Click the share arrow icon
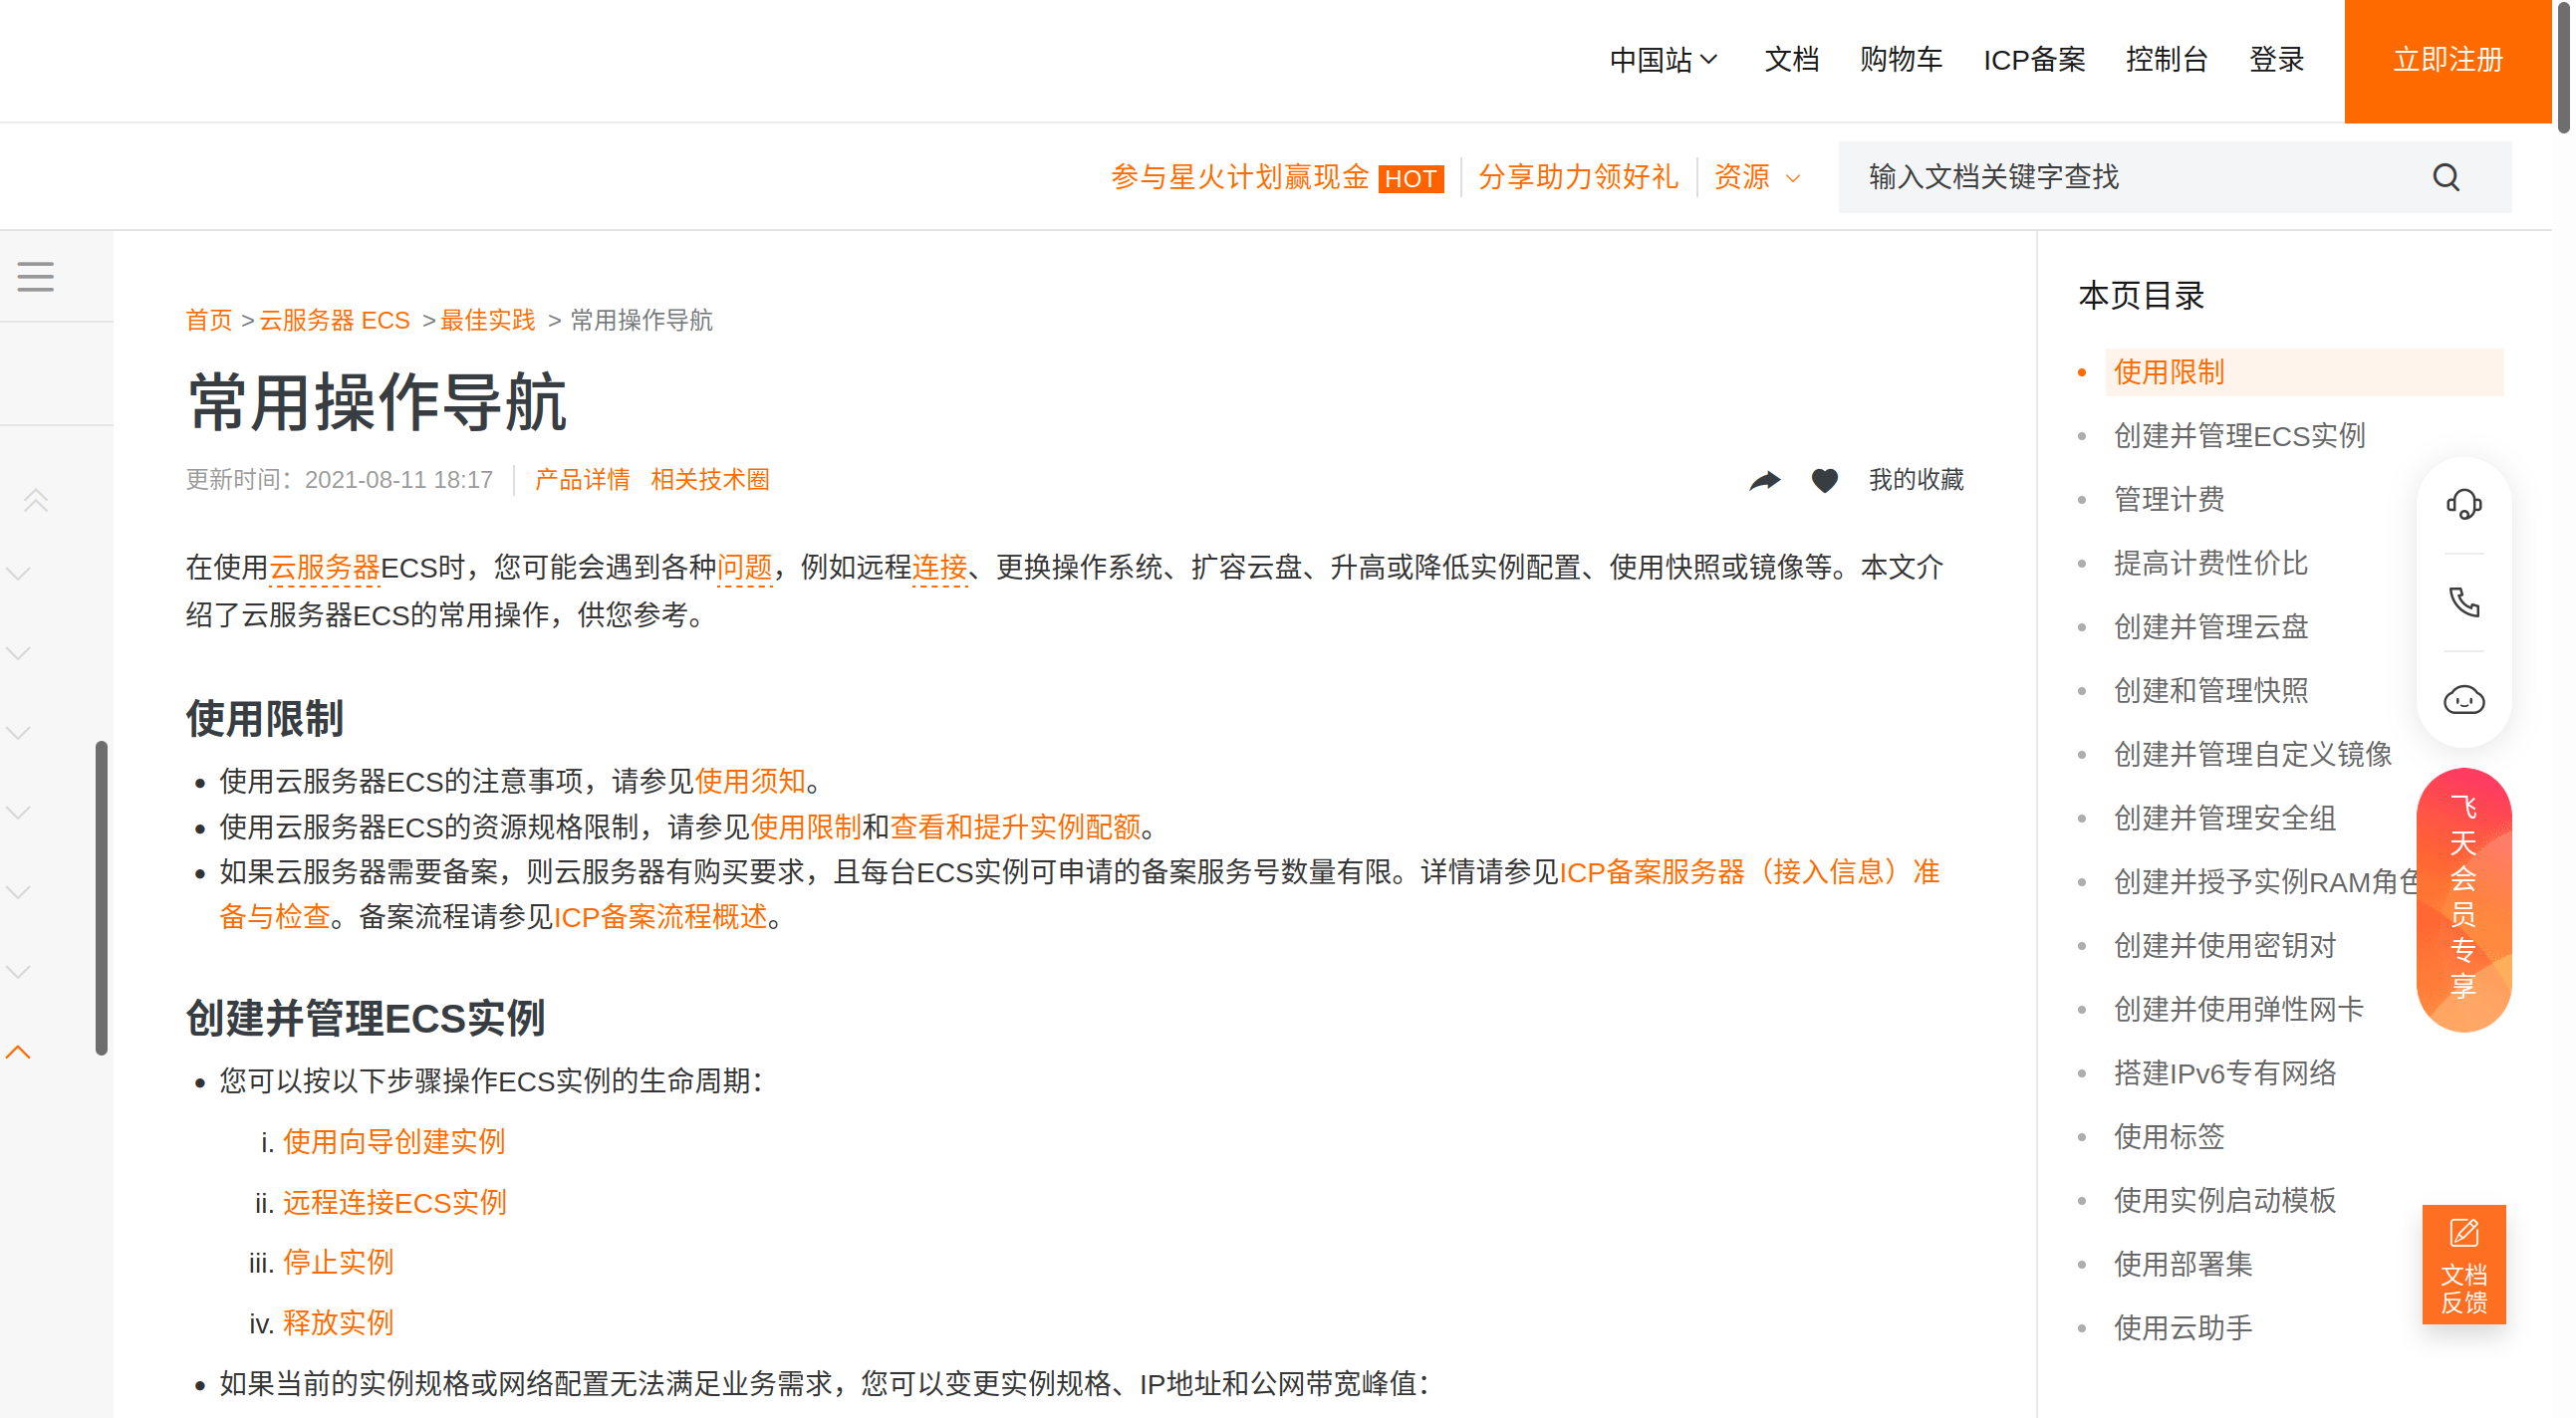 [x=1764, y=481]
